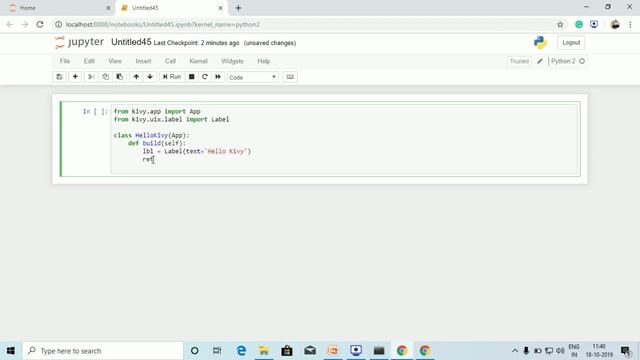Open the Chrome profile avatar
640x360 pixels.
[615, 24]
